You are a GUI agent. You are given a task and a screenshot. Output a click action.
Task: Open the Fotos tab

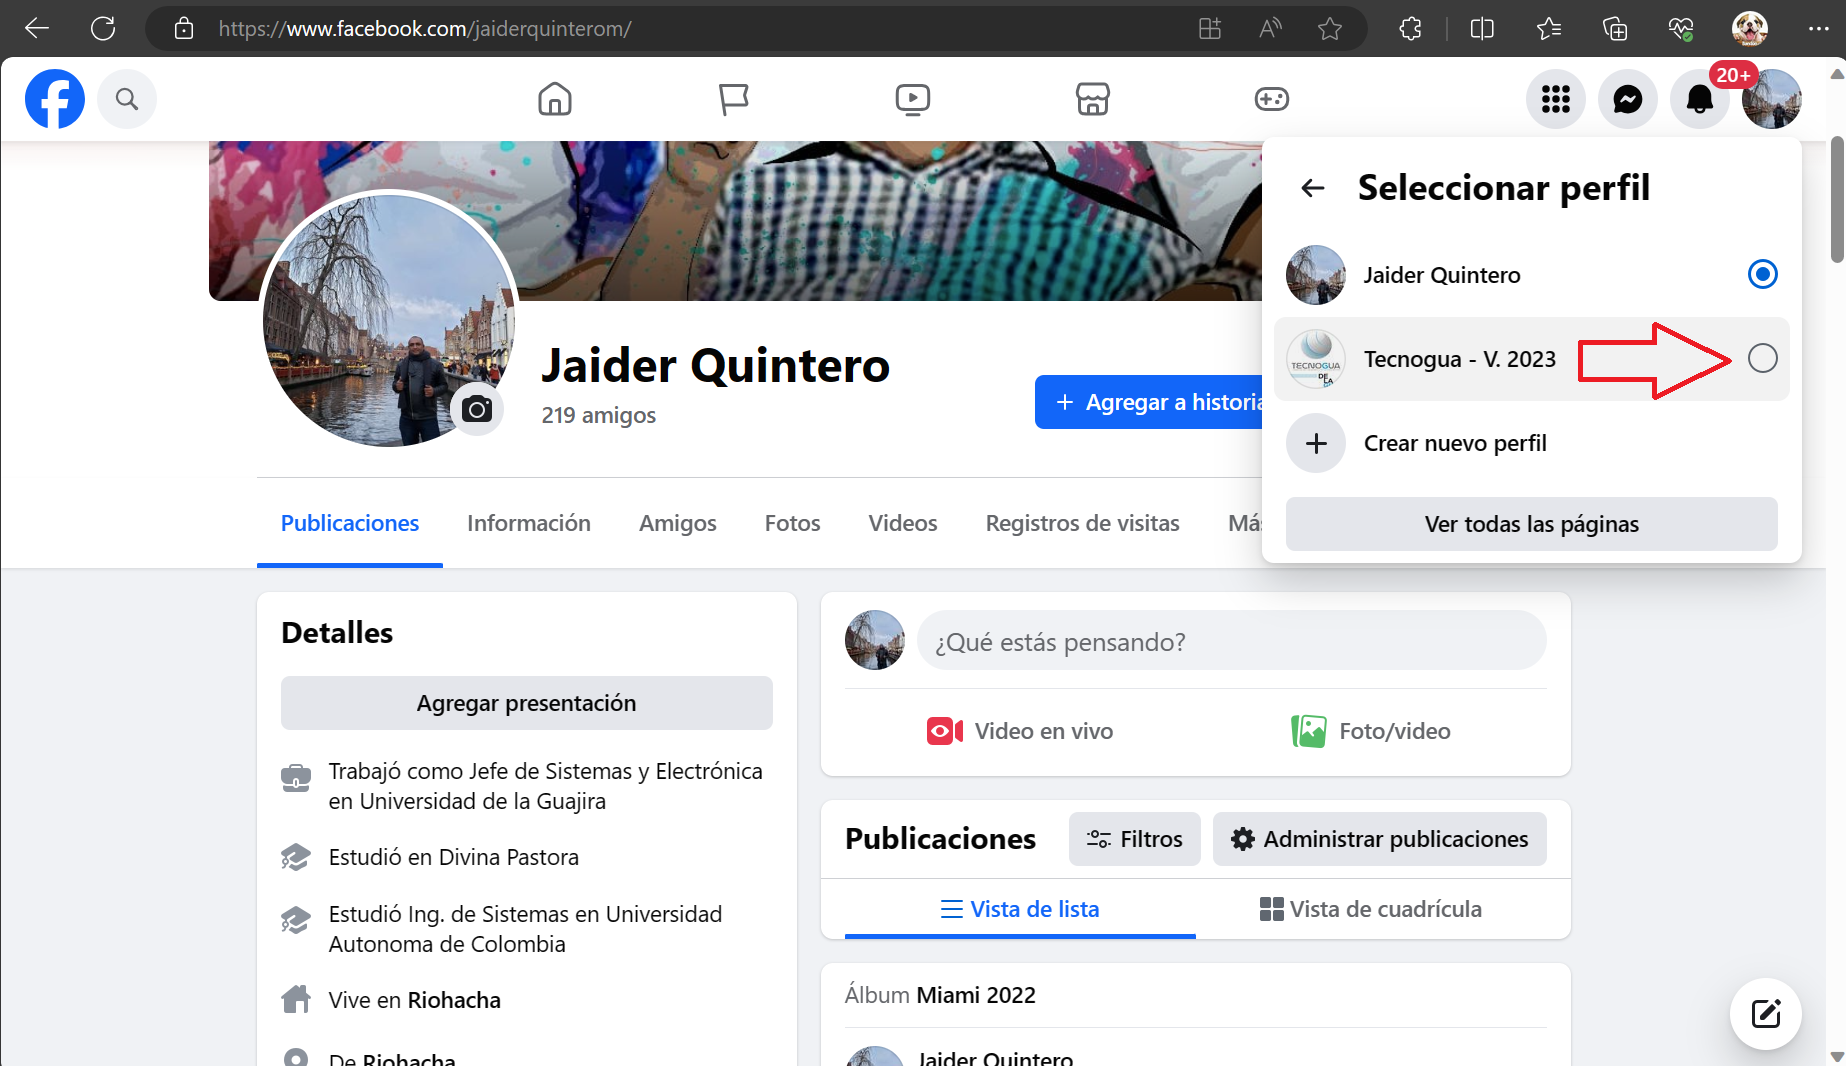tap(792, 523)
